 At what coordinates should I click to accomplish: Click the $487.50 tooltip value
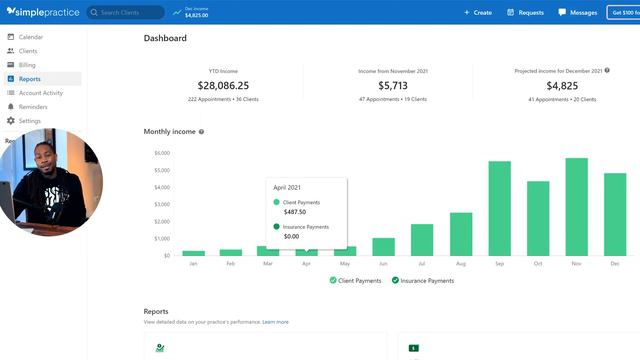tap(295, 212)
